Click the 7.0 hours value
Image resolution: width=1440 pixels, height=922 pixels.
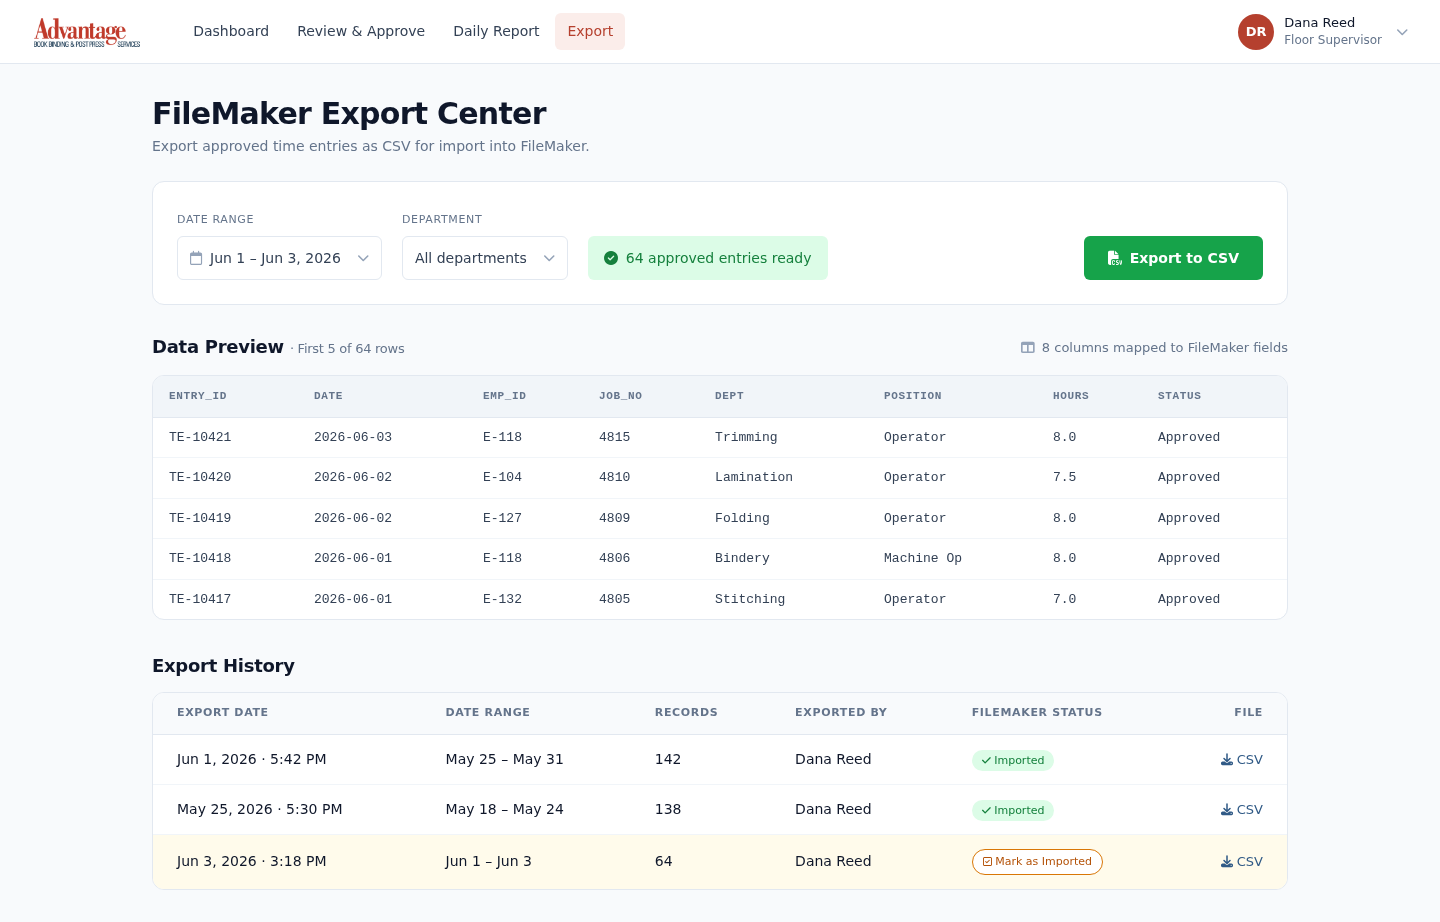click(1064, 599)
